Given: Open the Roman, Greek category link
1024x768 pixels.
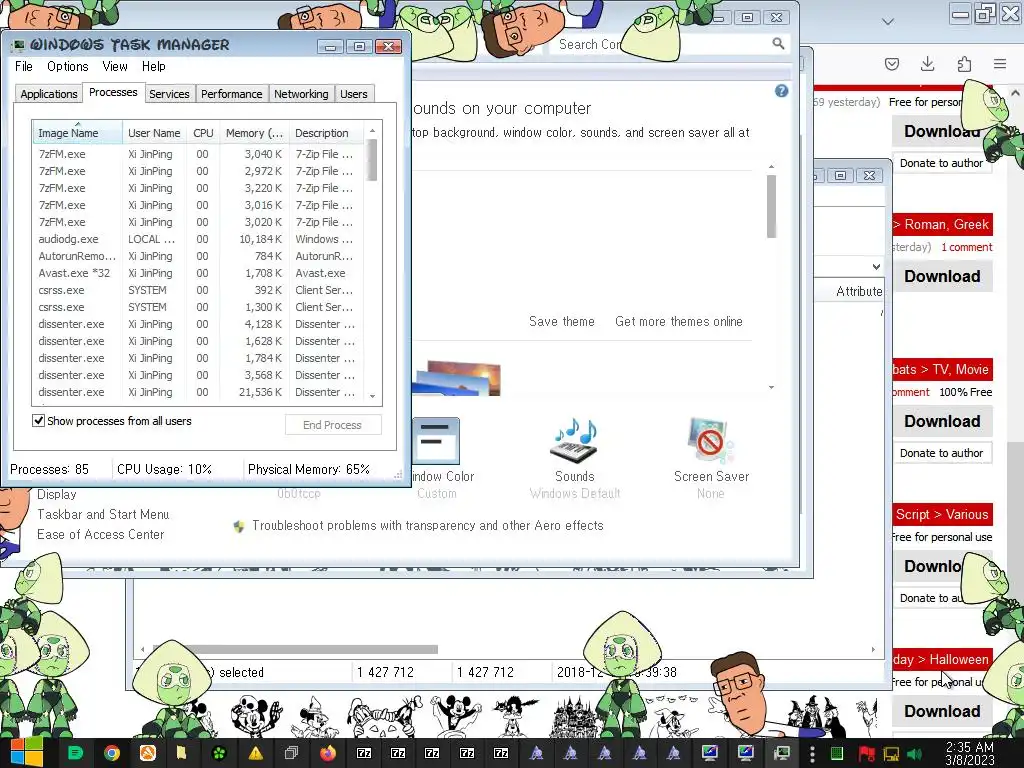Looking at the screenshot, I should 946,225.
